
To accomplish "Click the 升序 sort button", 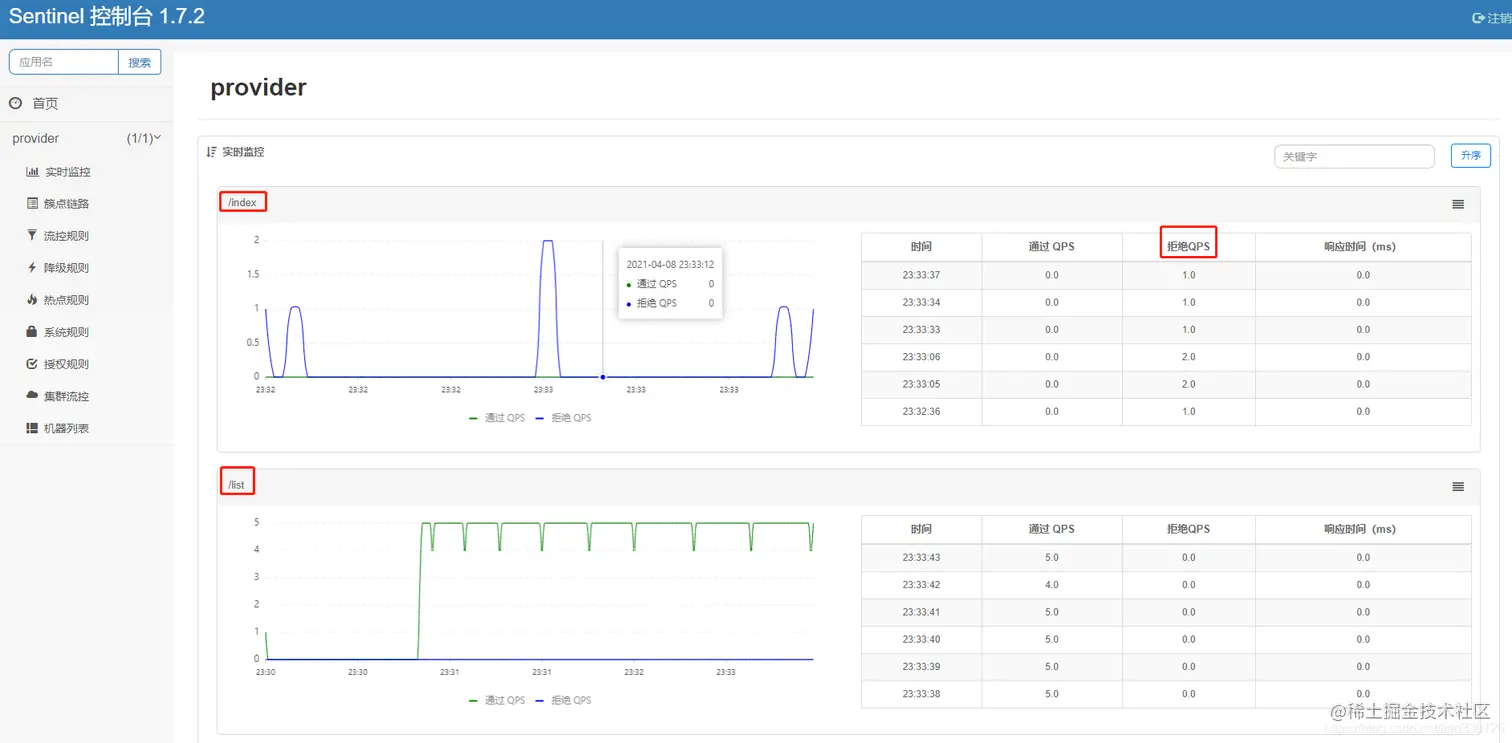I will [x=1470, y=156].
